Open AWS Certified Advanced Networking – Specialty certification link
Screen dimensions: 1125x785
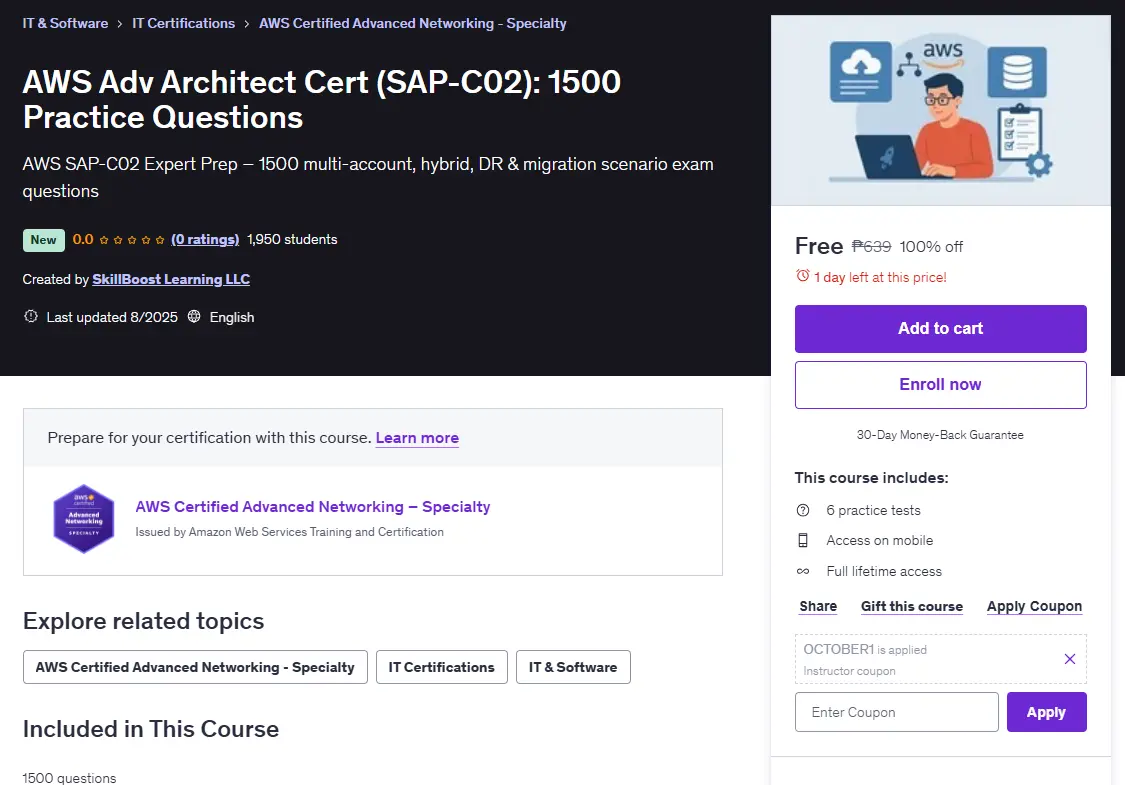313,507
